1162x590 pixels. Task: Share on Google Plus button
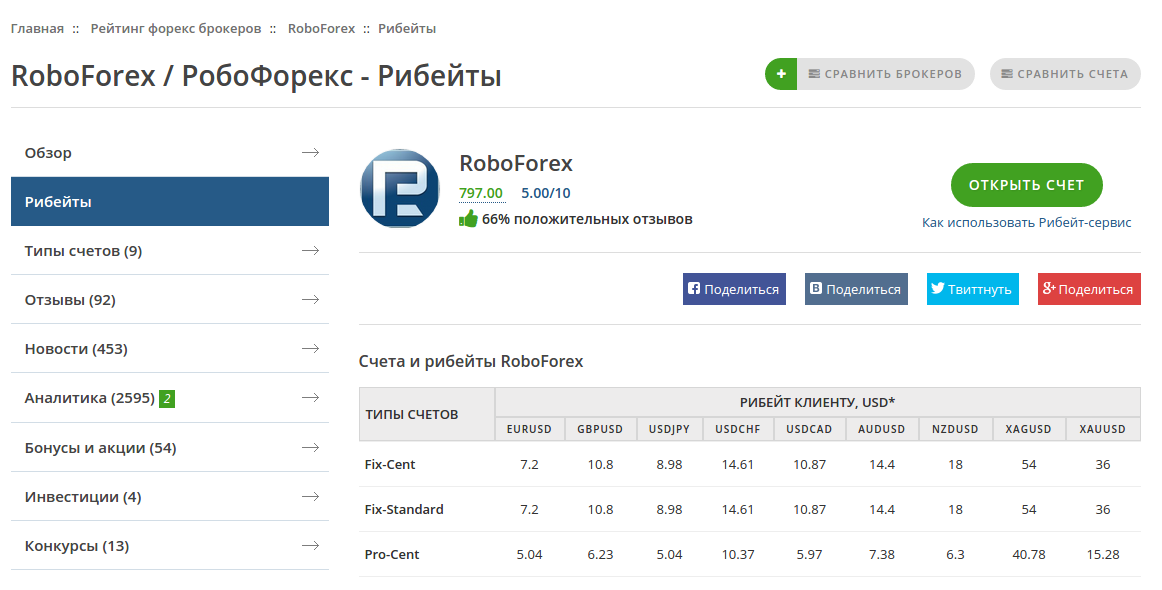1089,289
